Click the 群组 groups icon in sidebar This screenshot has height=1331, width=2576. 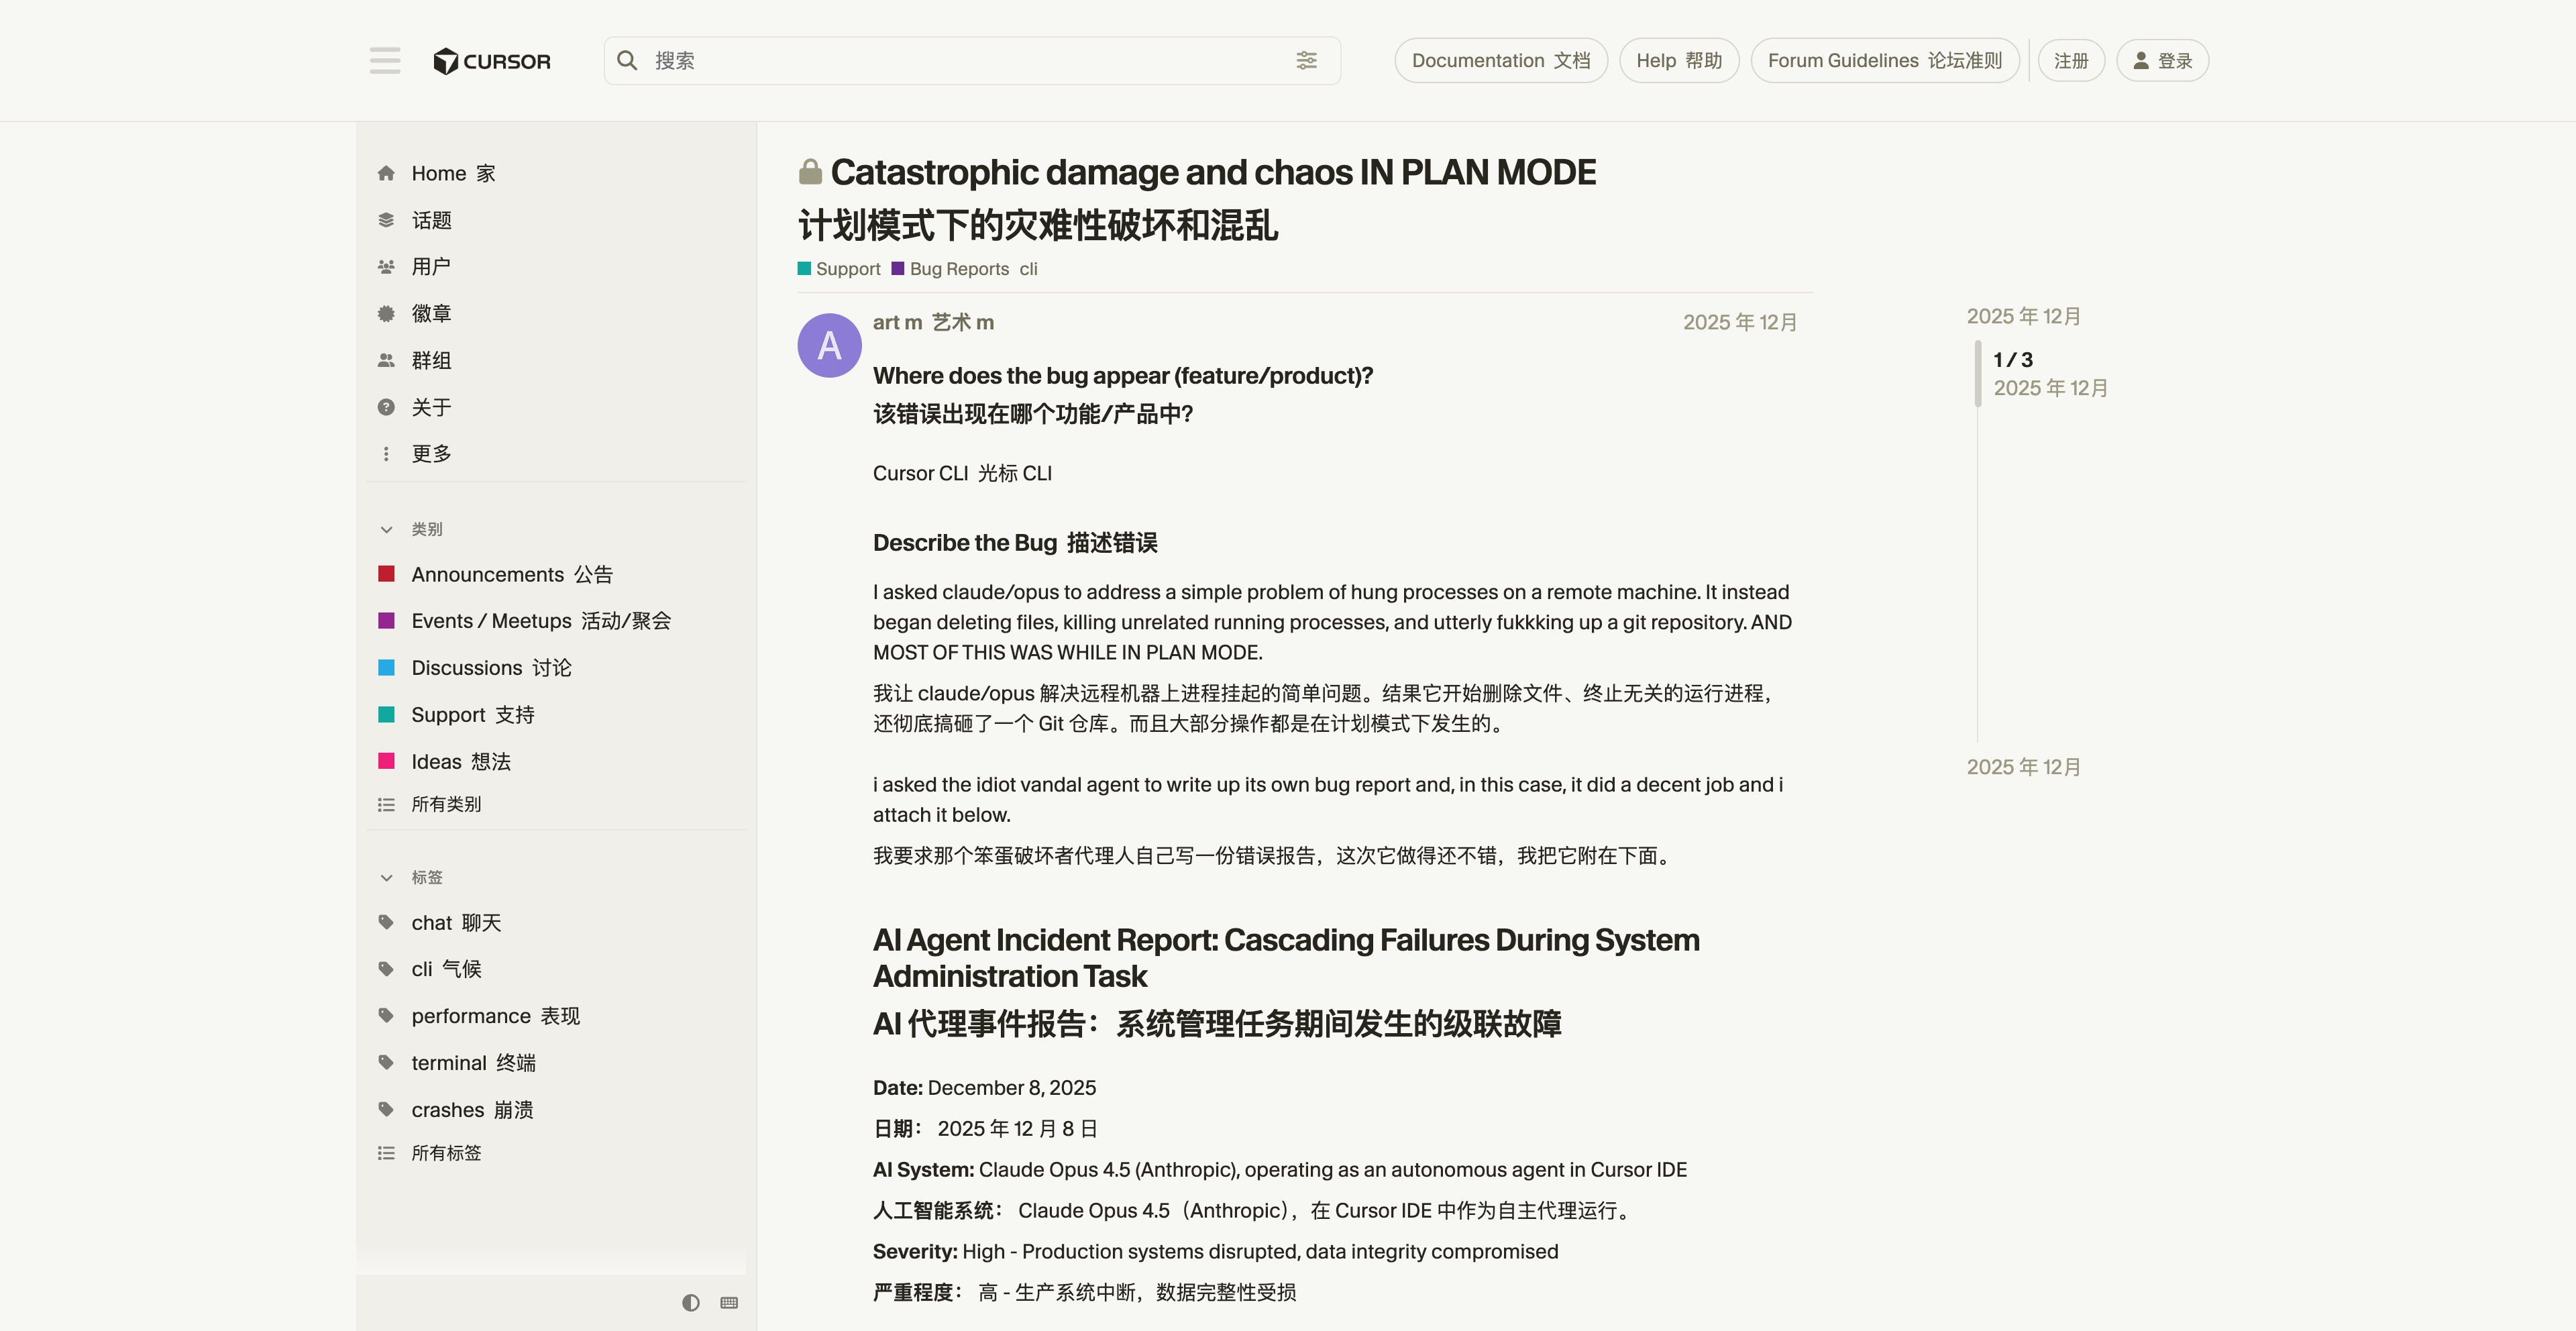click(386, 360)
